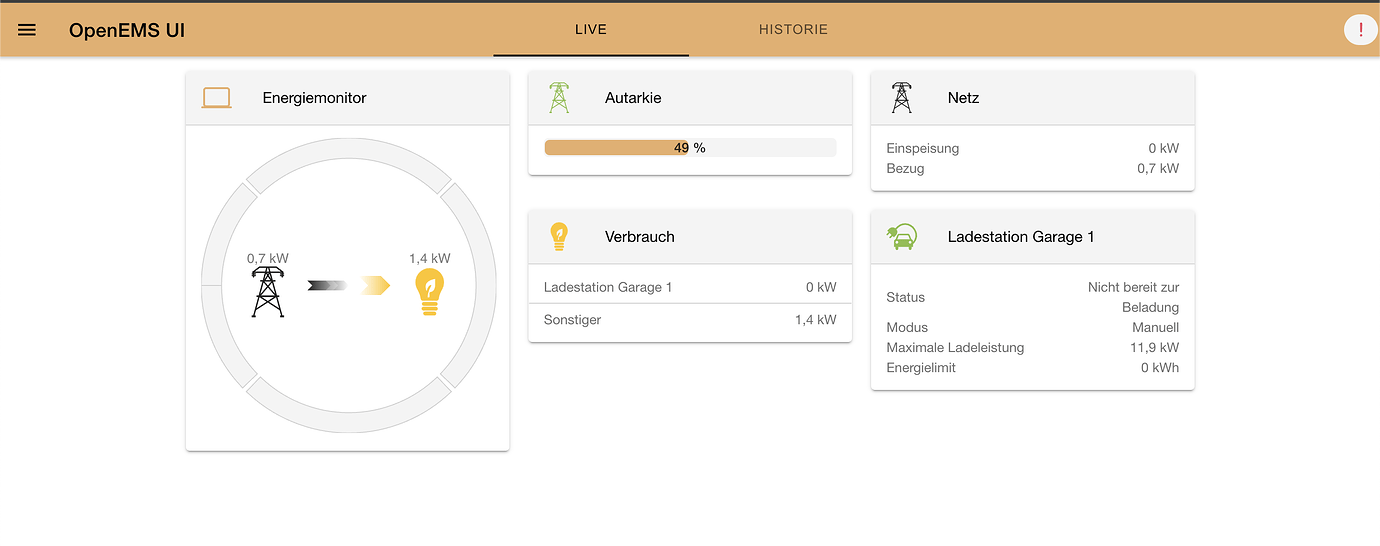Screen dimensions: 1380x546
Task: Switch to the HISTORIE tab
Action: point(793,30)
